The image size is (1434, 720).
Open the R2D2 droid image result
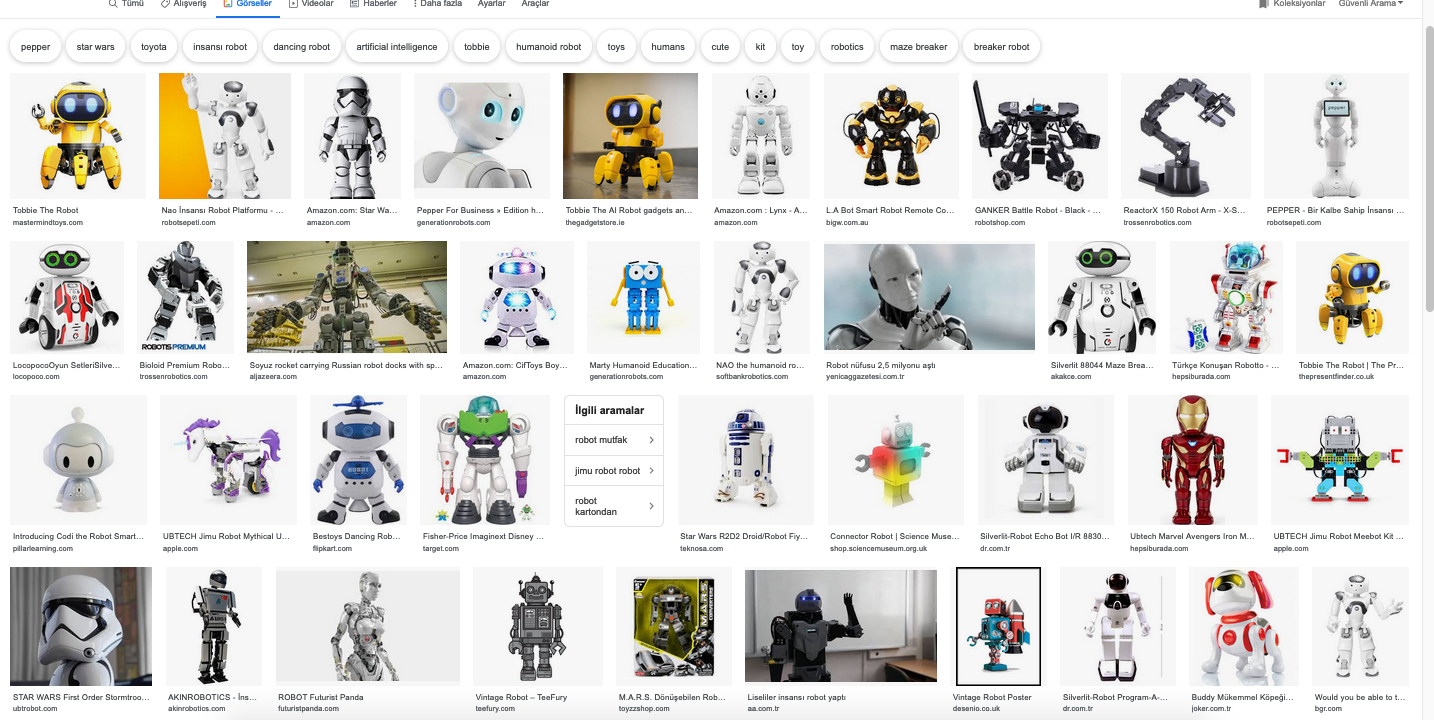click(x=744, y=459)
